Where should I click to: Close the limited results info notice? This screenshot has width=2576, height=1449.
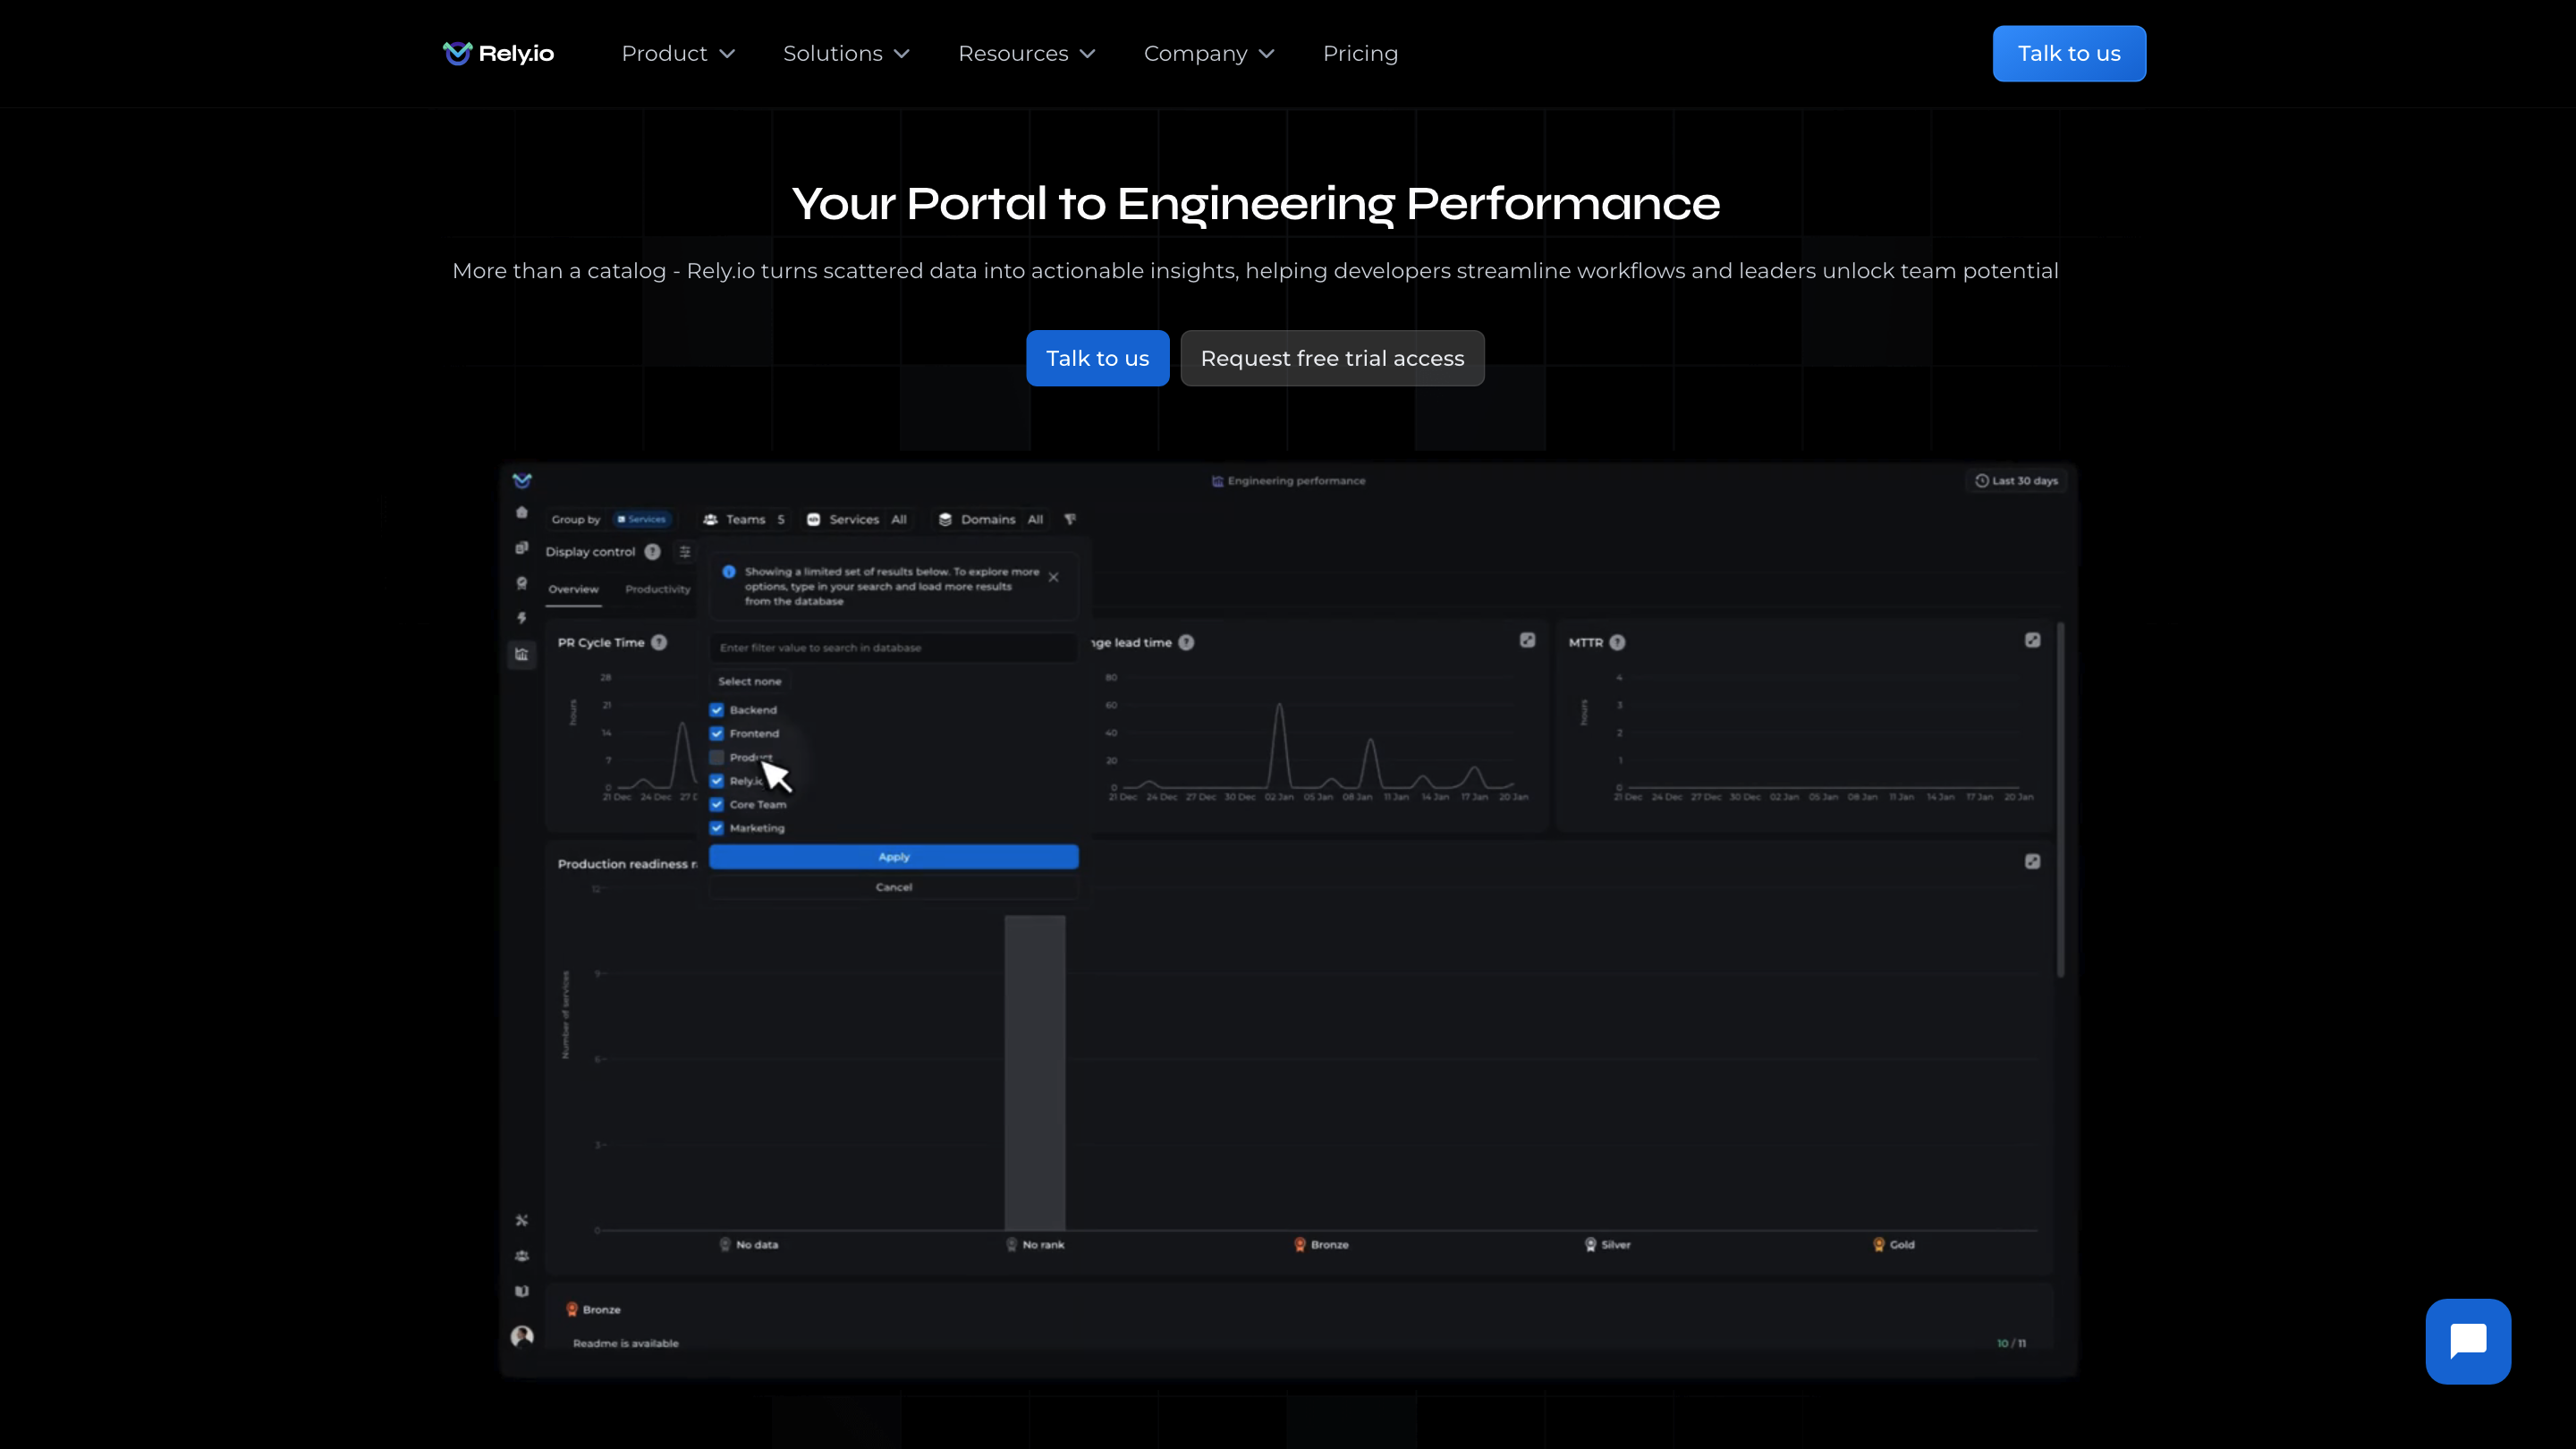click(x=1053, y=577)
